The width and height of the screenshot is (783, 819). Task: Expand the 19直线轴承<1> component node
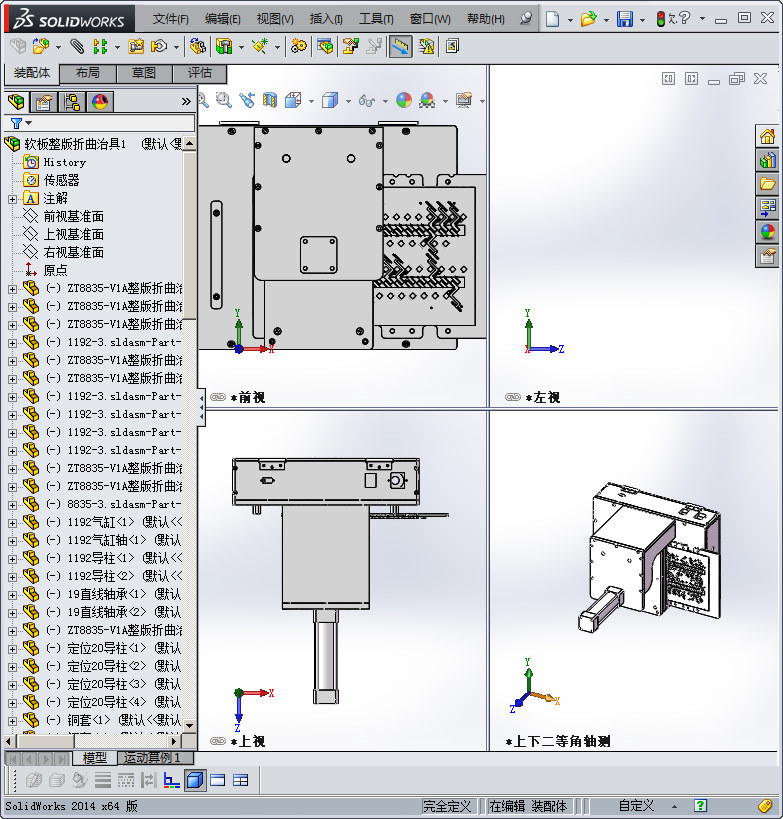(x=13, y=595)
